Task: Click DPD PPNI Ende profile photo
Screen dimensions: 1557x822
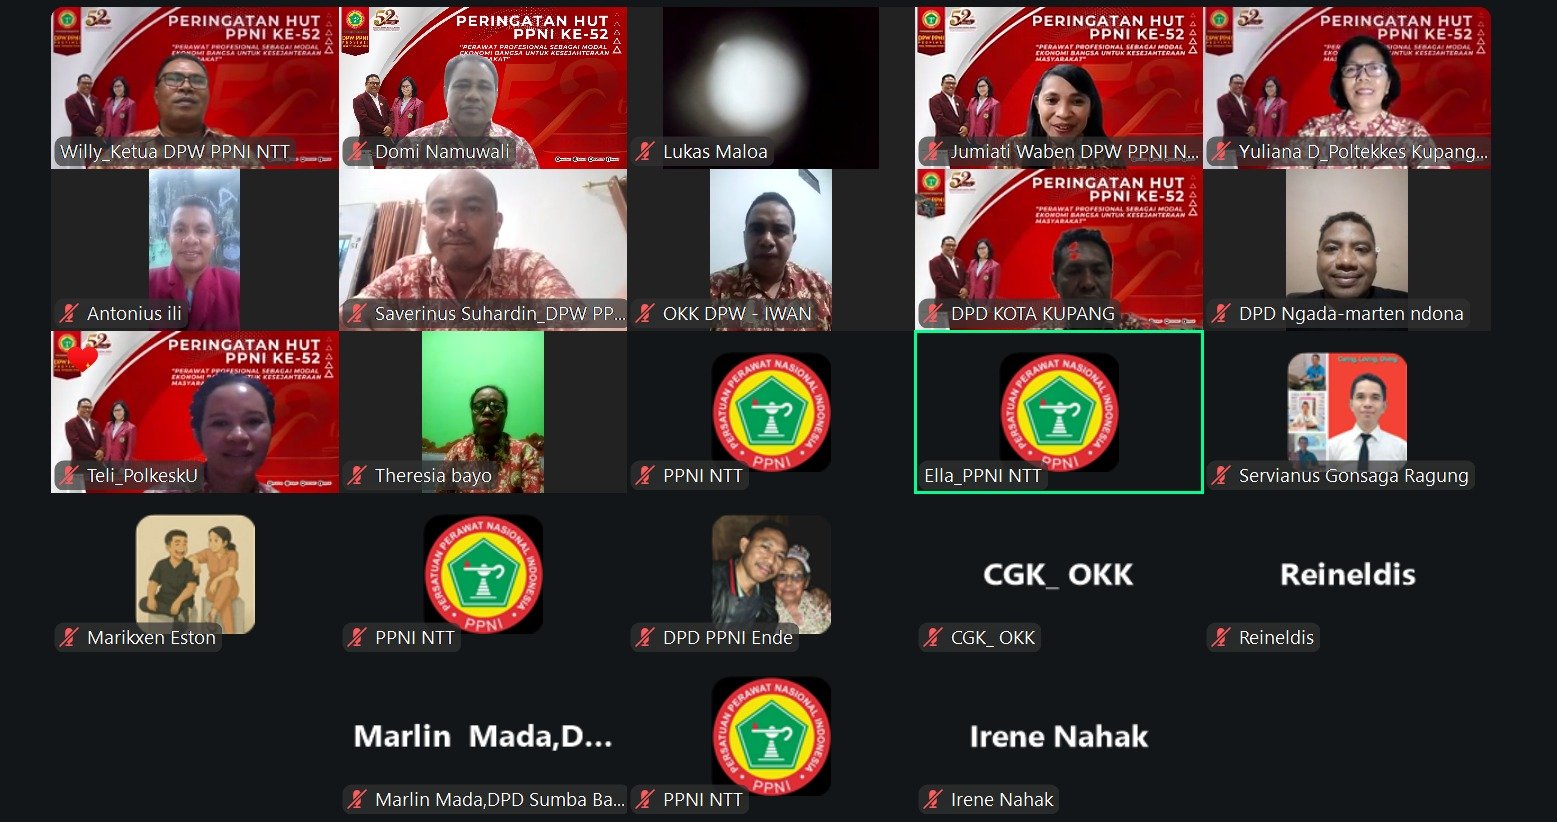Action: point(771,574)
